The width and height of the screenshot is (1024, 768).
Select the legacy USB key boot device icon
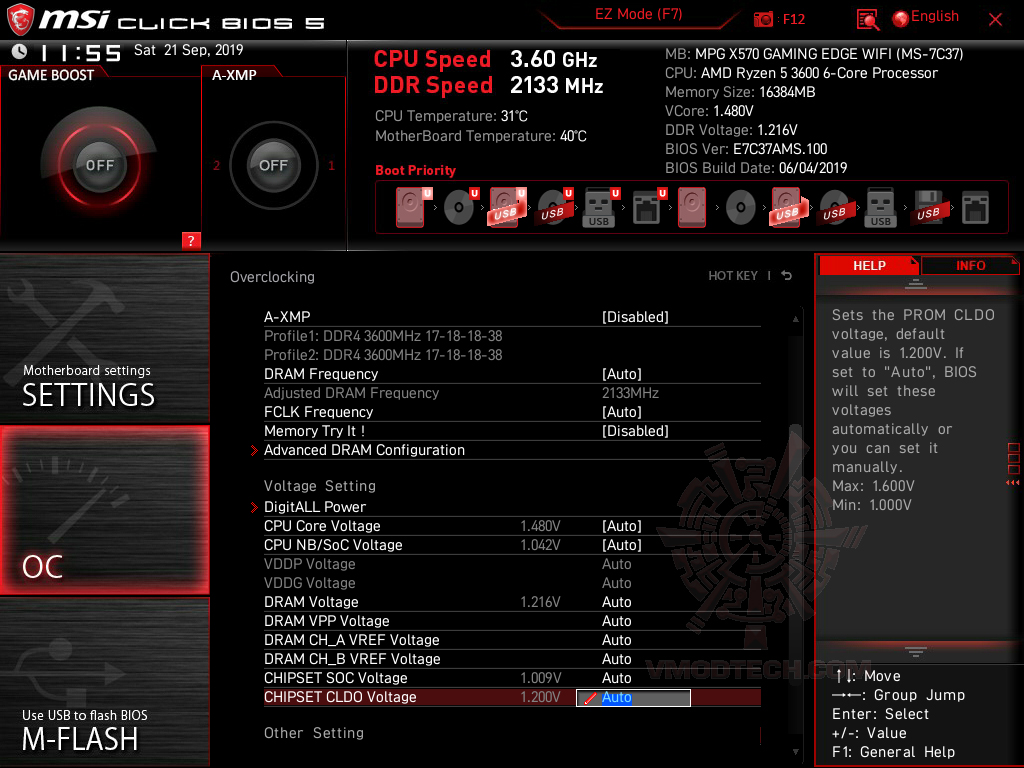point(880,208)
